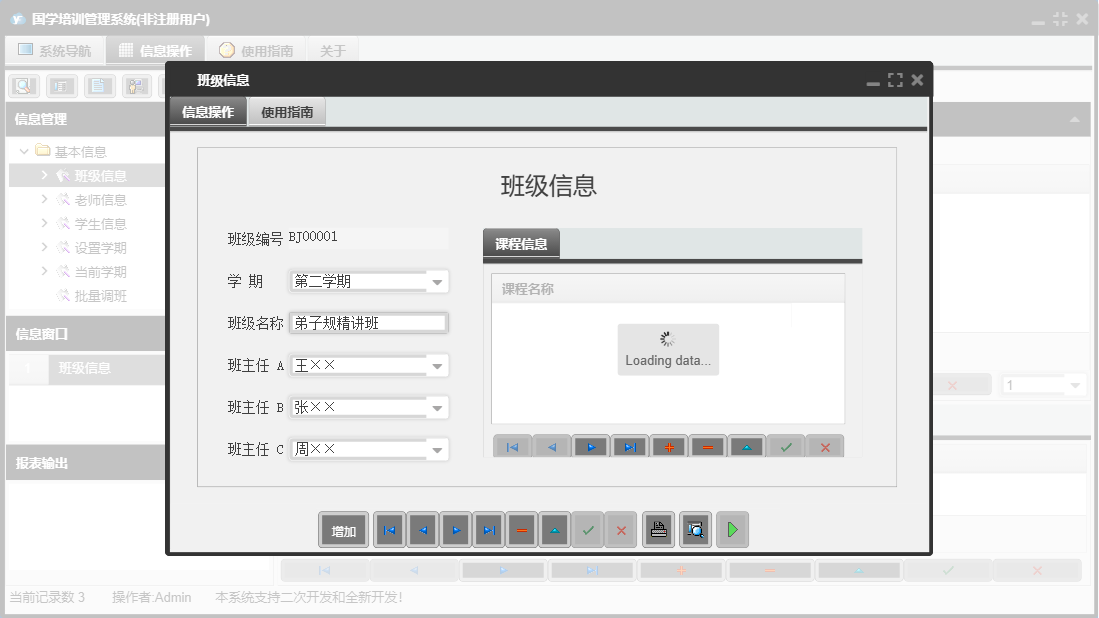This screenshot has height=618, width=1099.
Task: Delete current record with red minus icon
Action: coord(521,530)
